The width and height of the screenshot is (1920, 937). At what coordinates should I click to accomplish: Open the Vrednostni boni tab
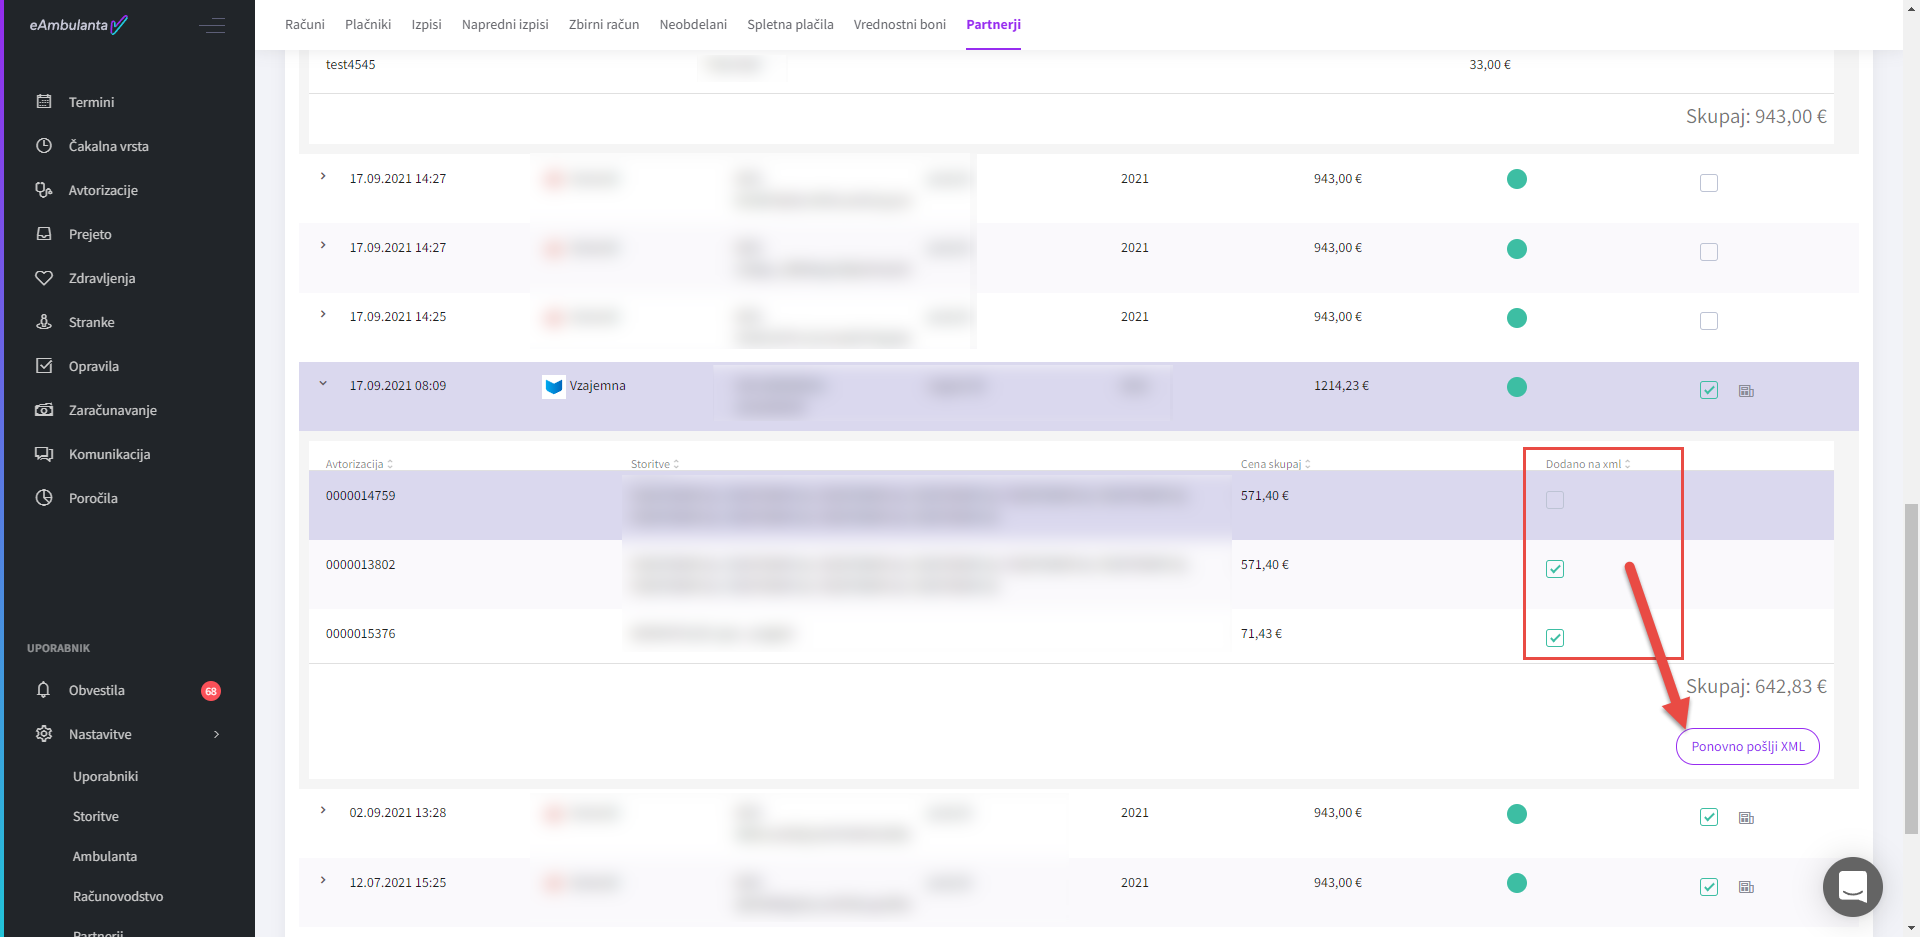click(x=899, y=25)
